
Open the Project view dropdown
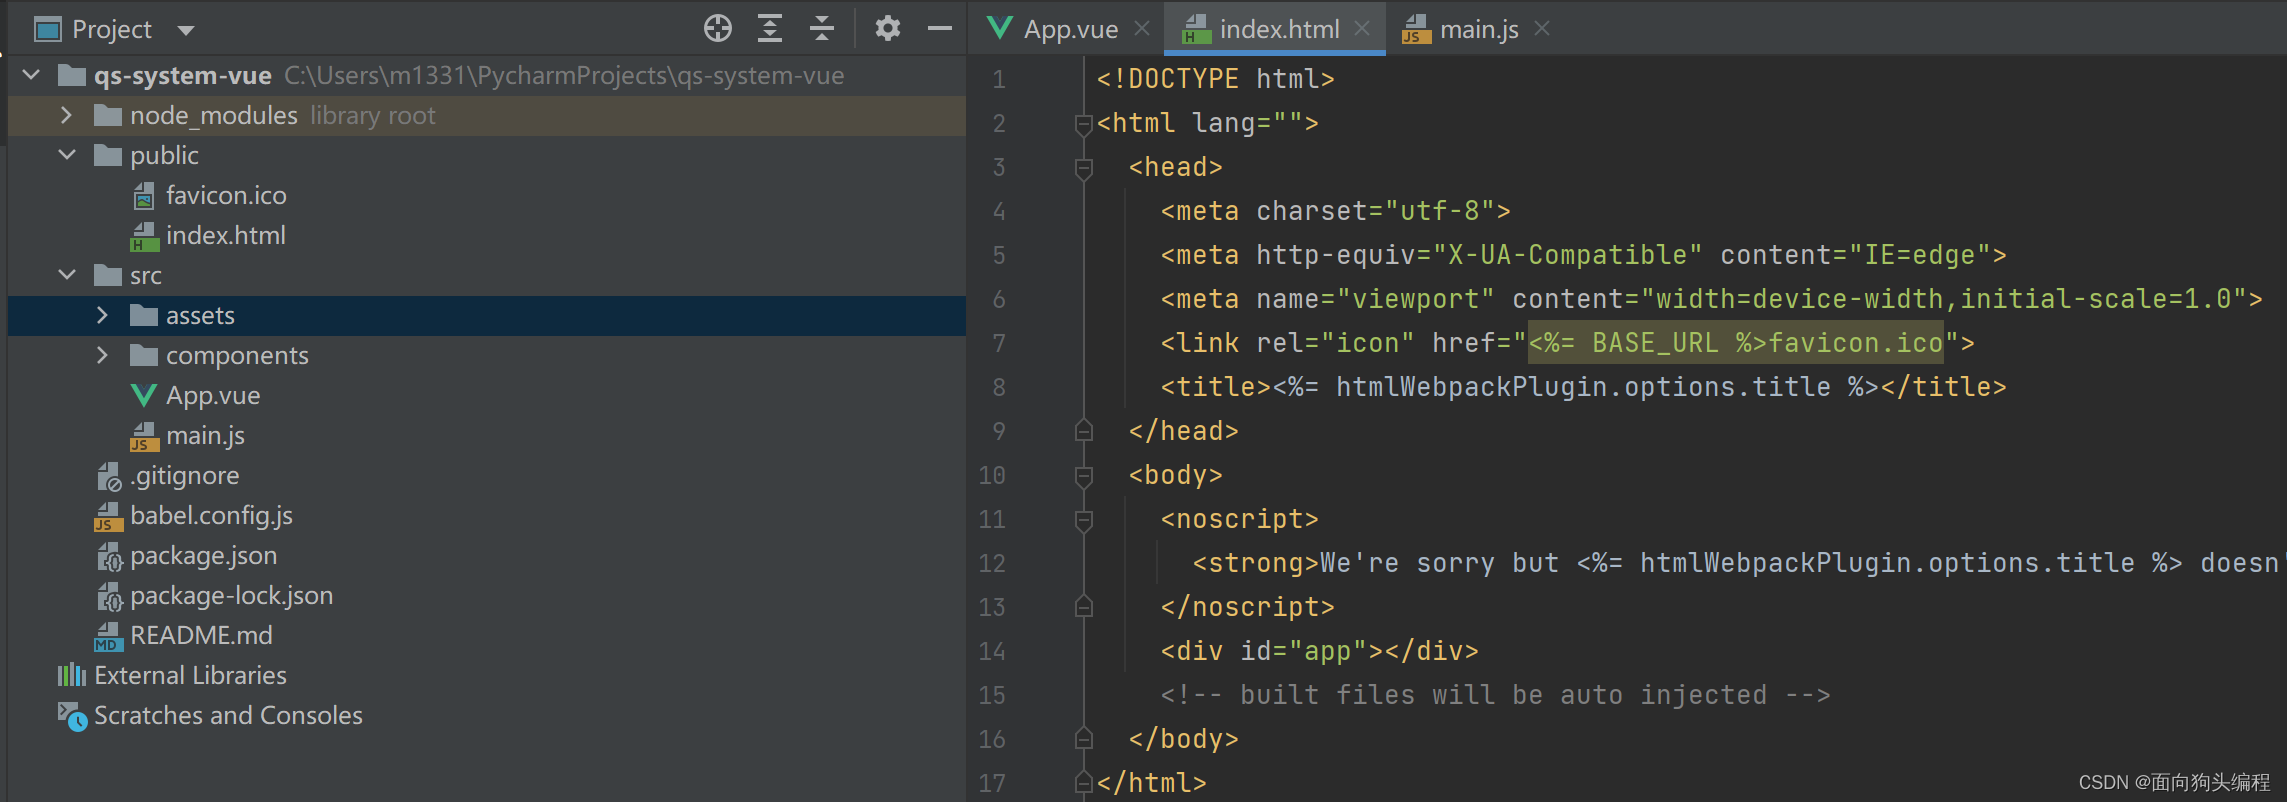tap(186, 30)
